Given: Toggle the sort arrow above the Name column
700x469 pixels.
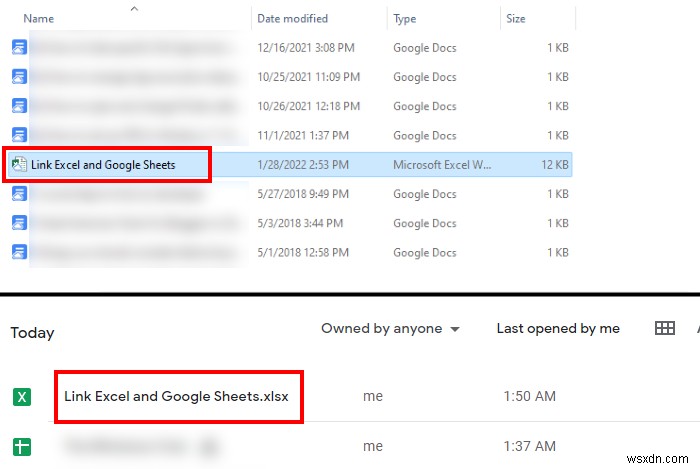Looking at the screenshot, I should (x=134, y=8).
